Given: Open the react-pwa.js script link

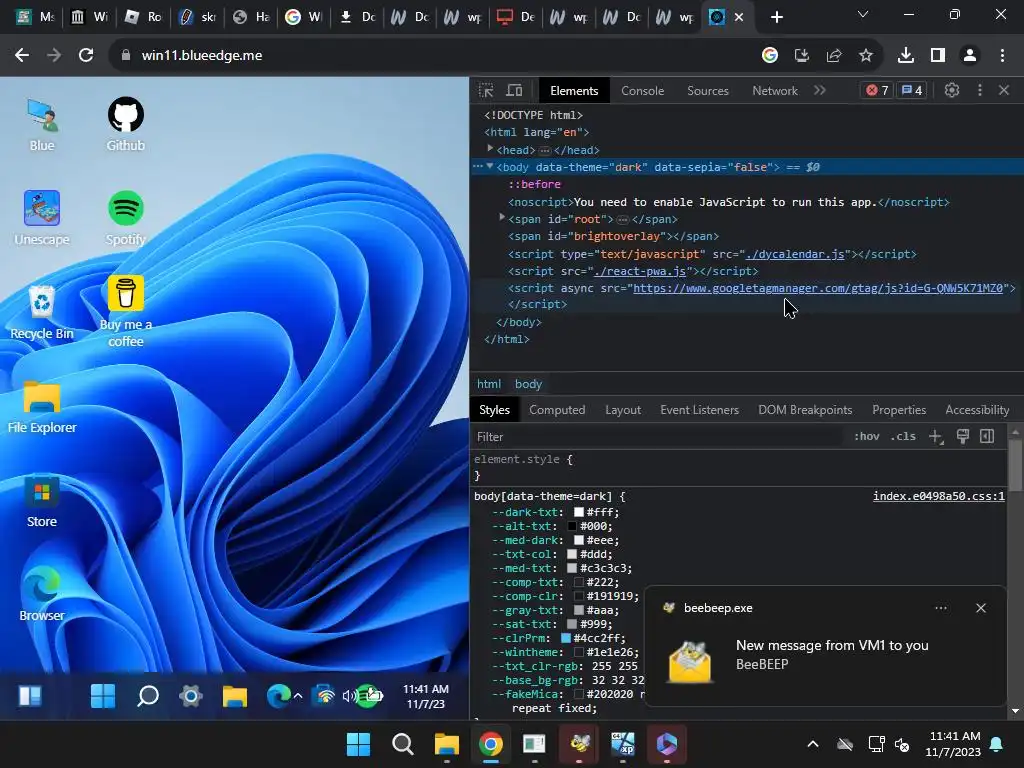Looking at the screenshot, I should point(640,271).
